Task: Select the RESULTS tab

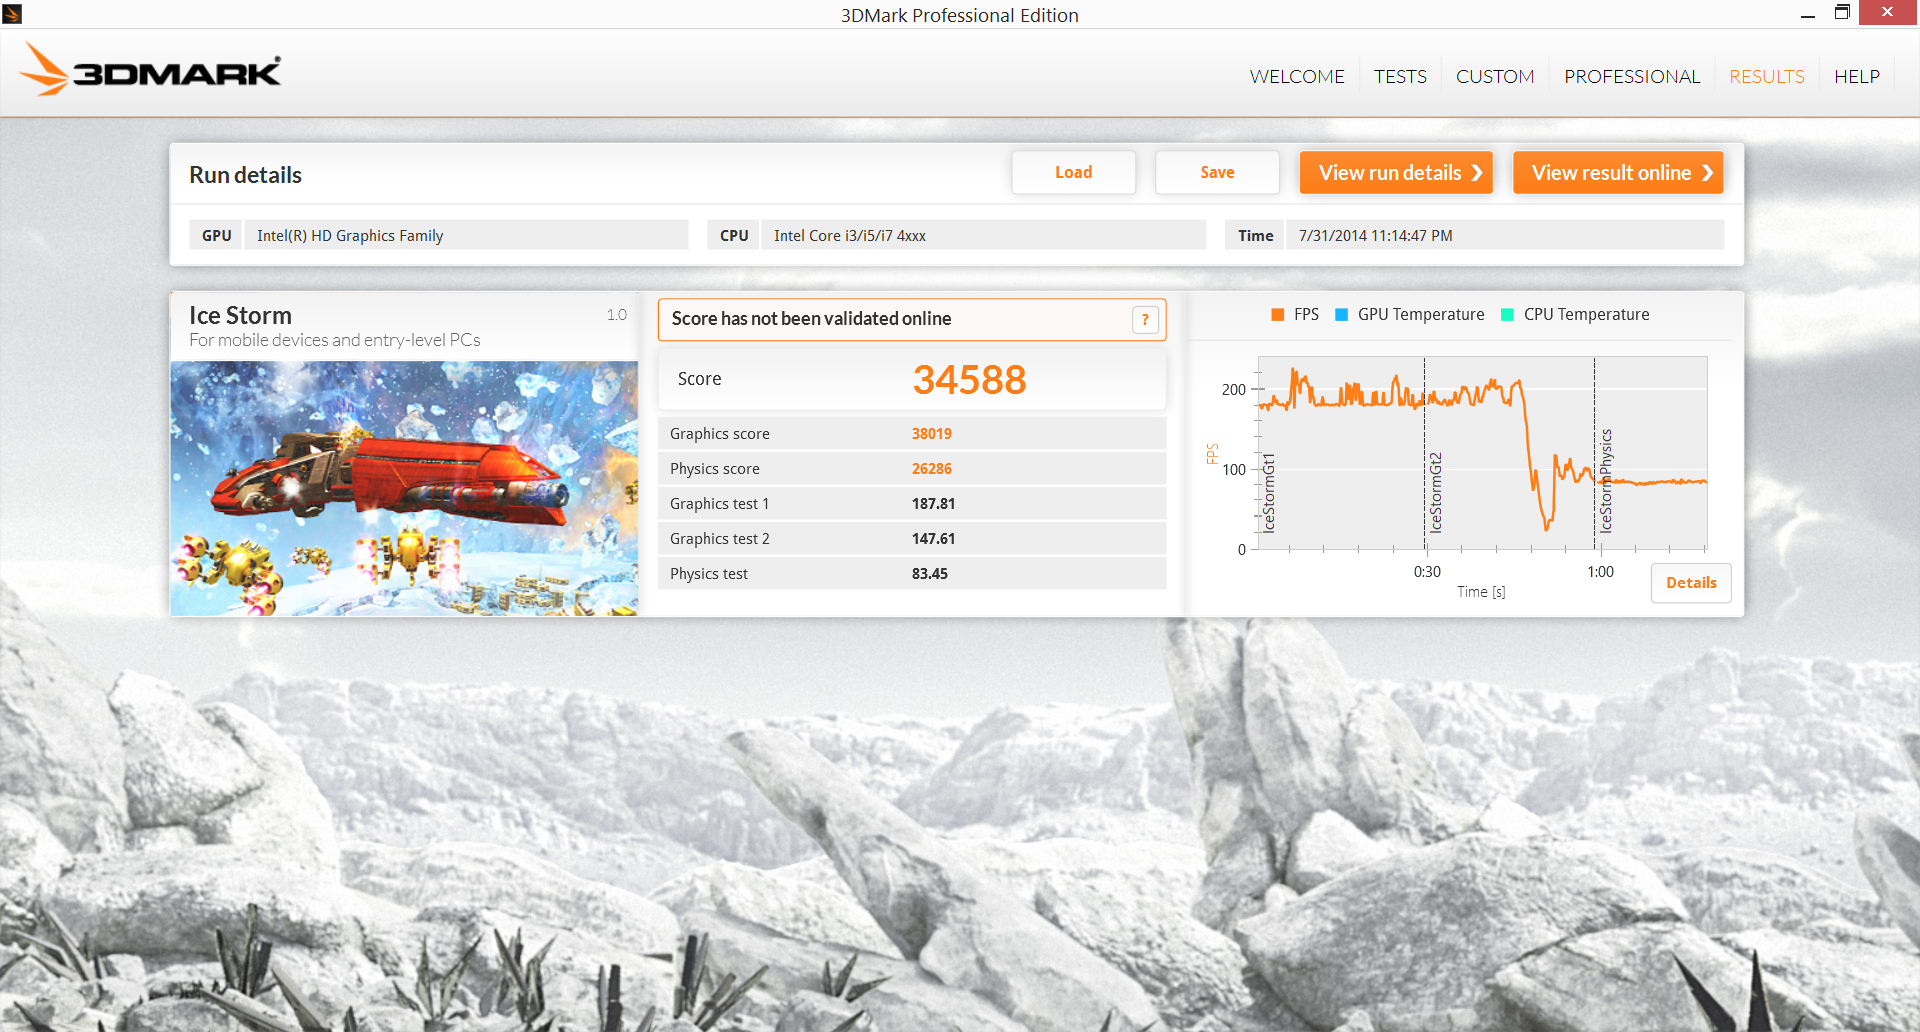Action: click(x=1767, y=77)
